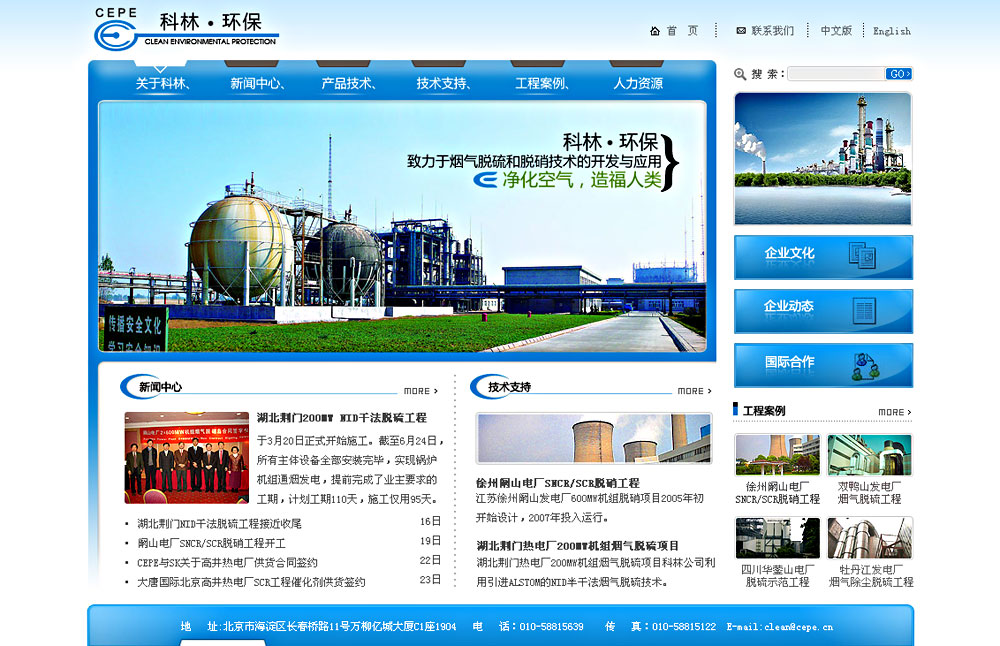1000x646 pixels.
Task: Open the 产品技术 navigation tab
Action: click(348, 84)
